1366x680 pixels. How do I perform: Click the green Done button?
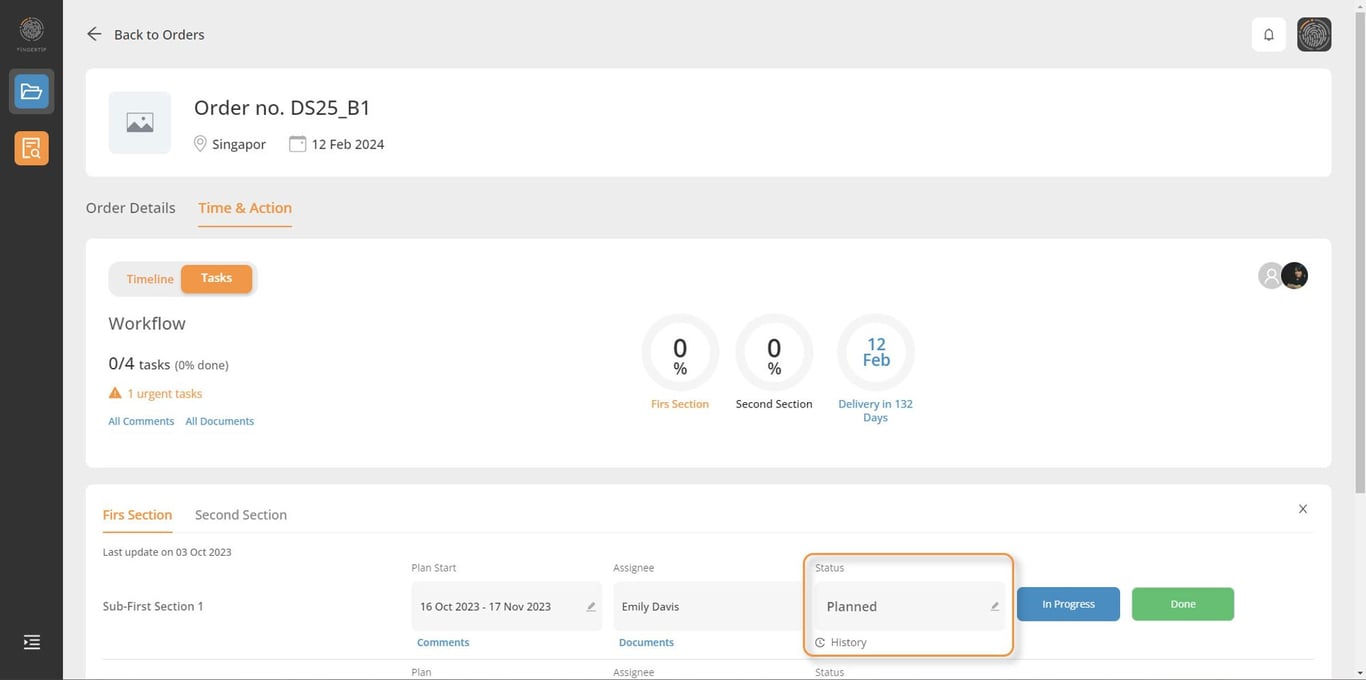[x=1182, y=604]
